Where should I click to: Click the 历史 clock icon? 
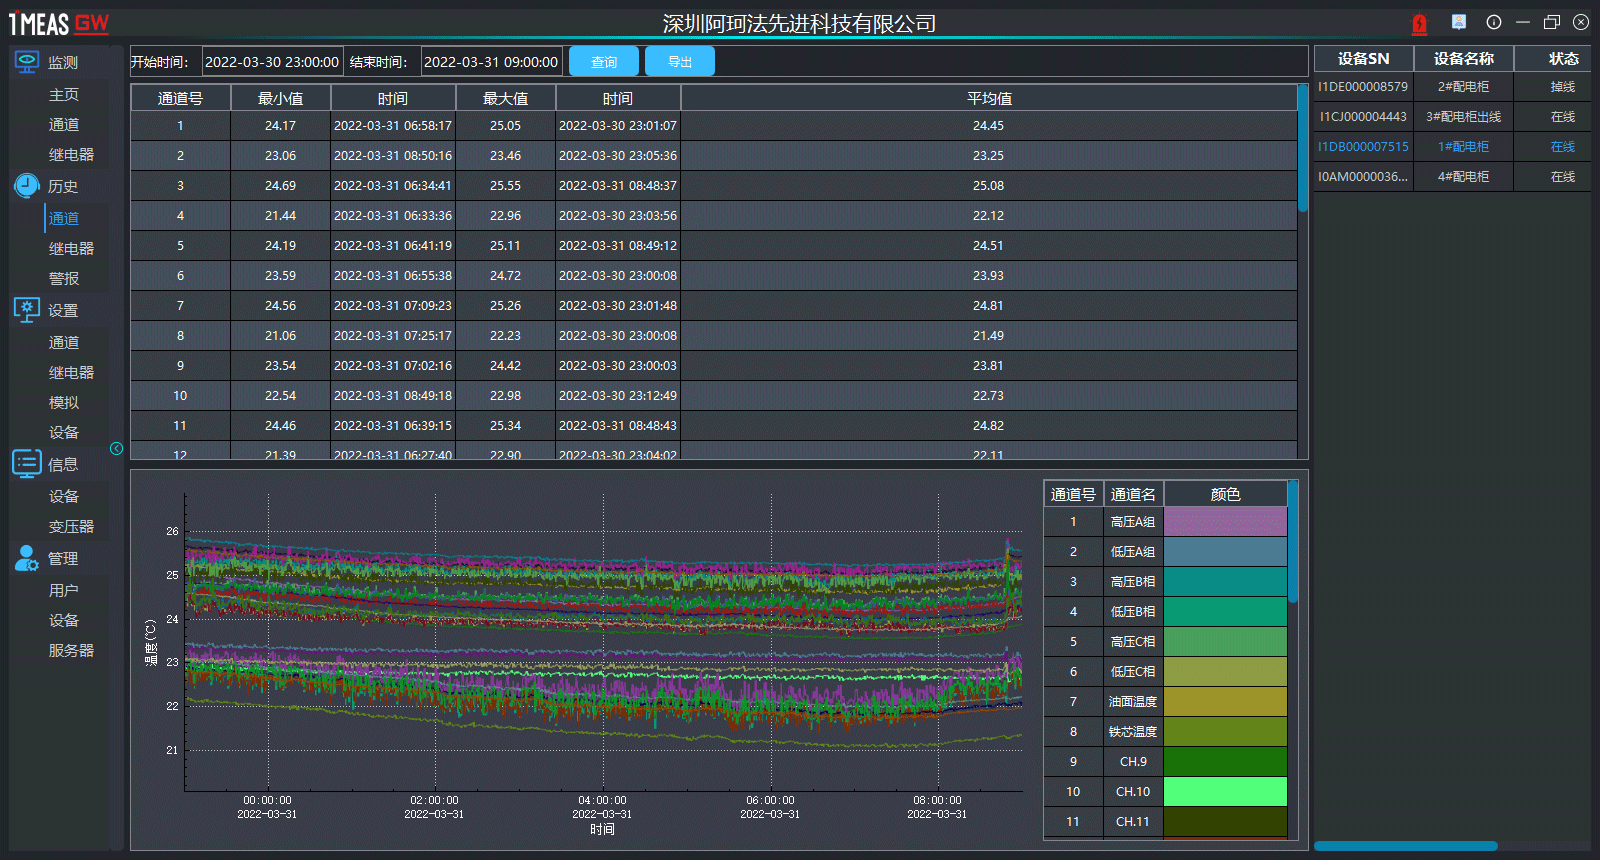pos(27,186)
